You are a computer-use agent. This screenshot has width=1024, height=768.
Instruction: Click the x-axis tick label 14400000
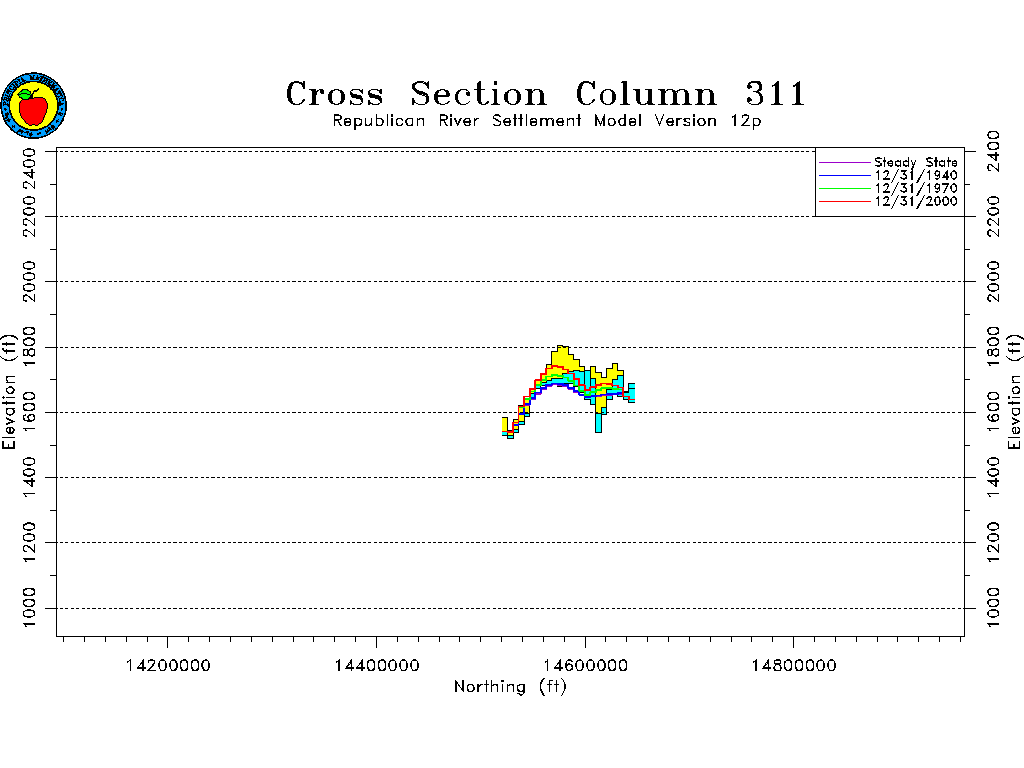tap(377, 665)
